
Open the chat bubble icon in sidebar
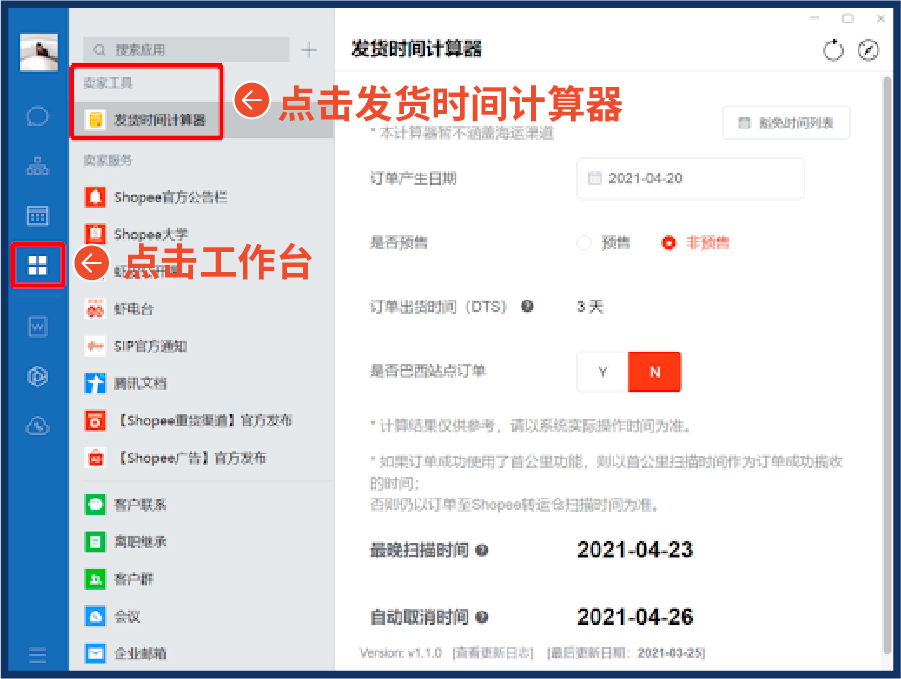(37, 116)
